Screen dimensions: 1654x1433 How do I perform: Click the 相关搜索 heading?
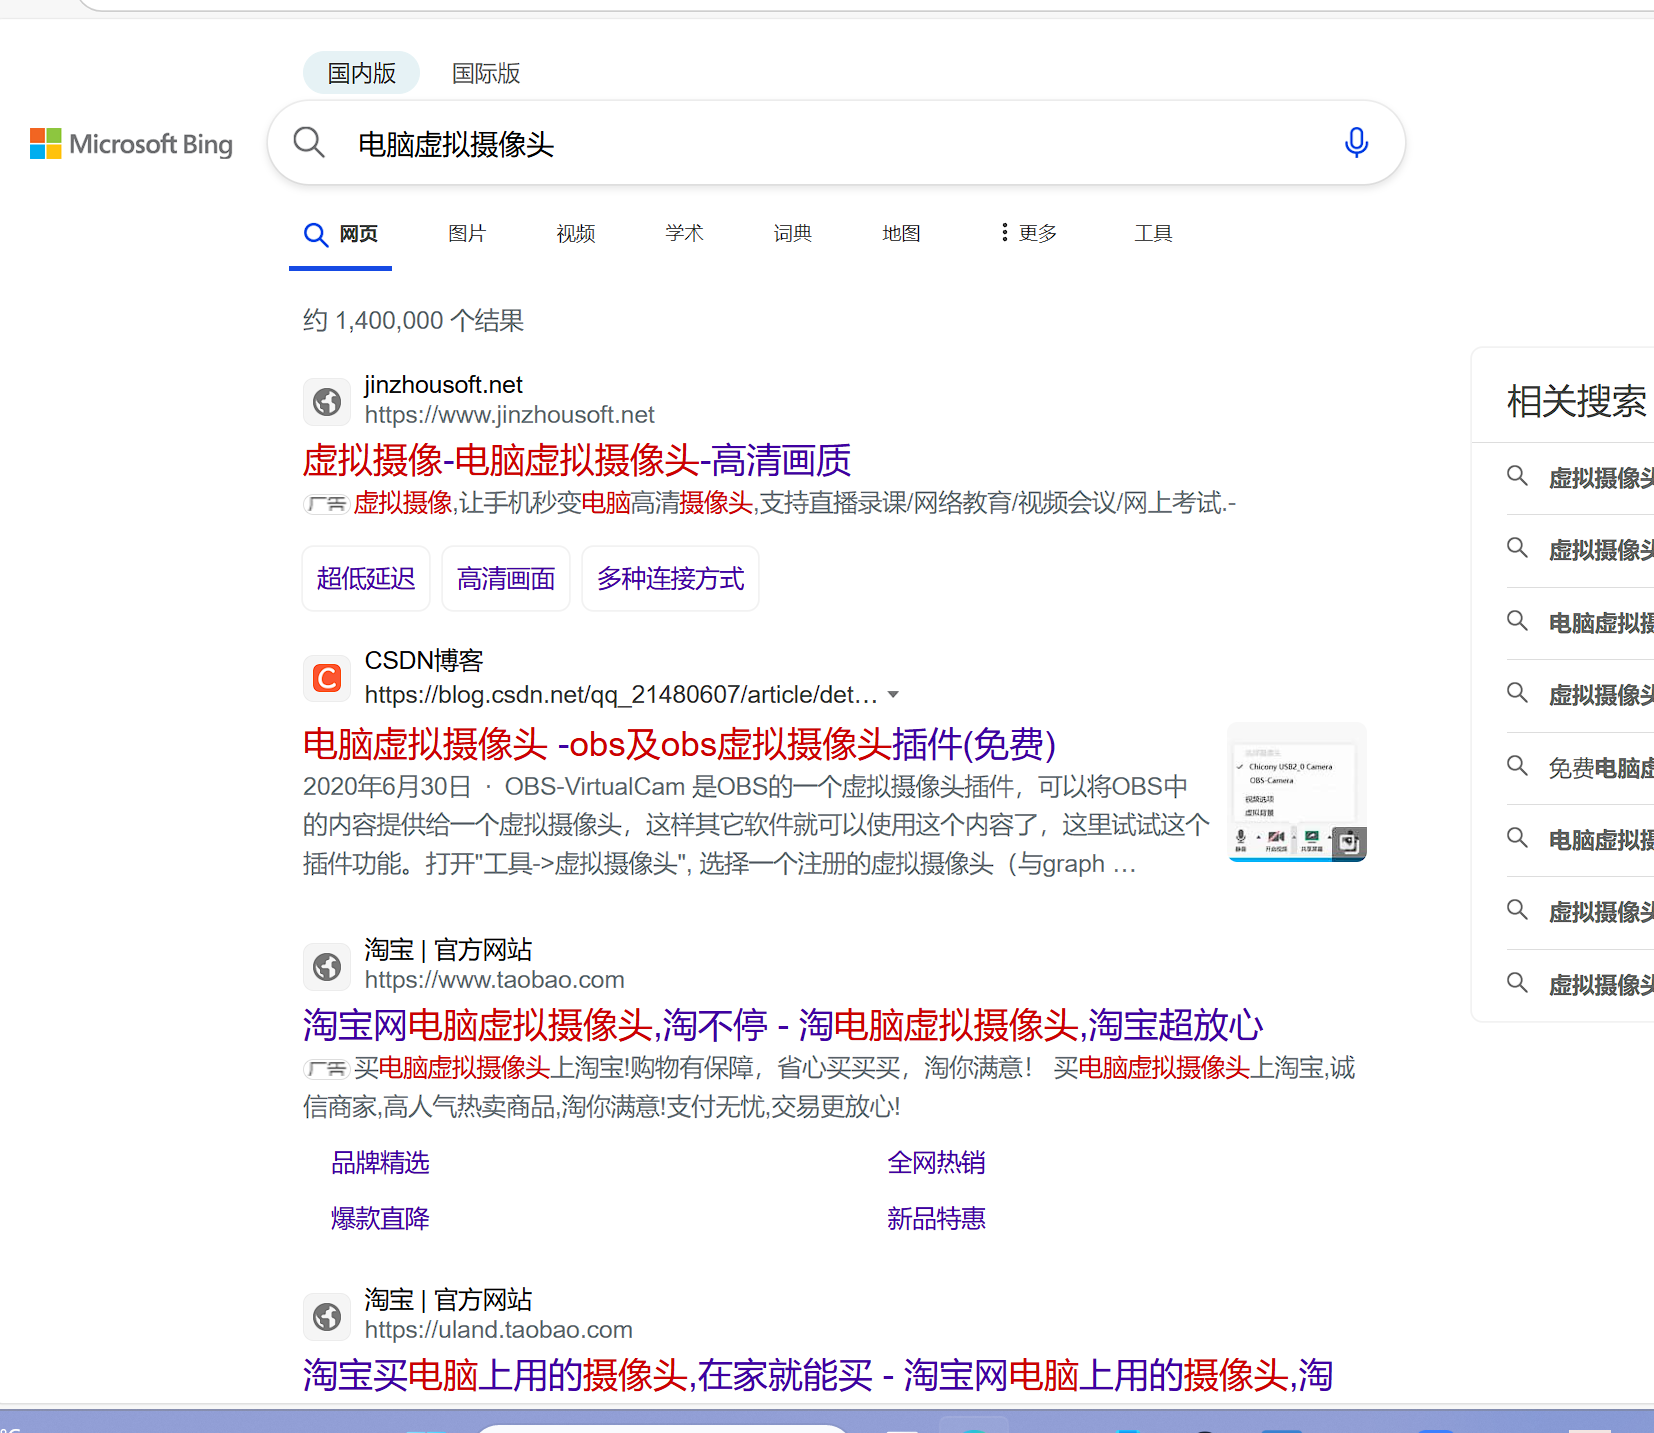1577,401
